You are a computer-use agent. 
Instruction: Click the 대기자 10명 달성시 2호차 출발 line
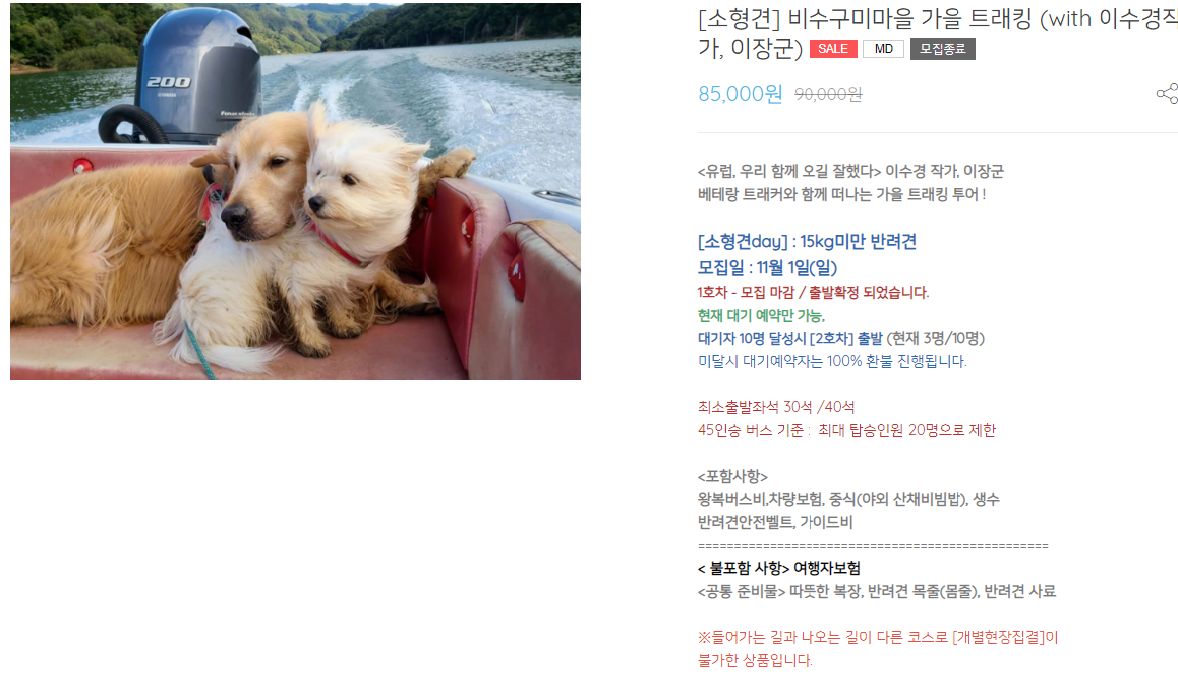(x=841, y=338)
